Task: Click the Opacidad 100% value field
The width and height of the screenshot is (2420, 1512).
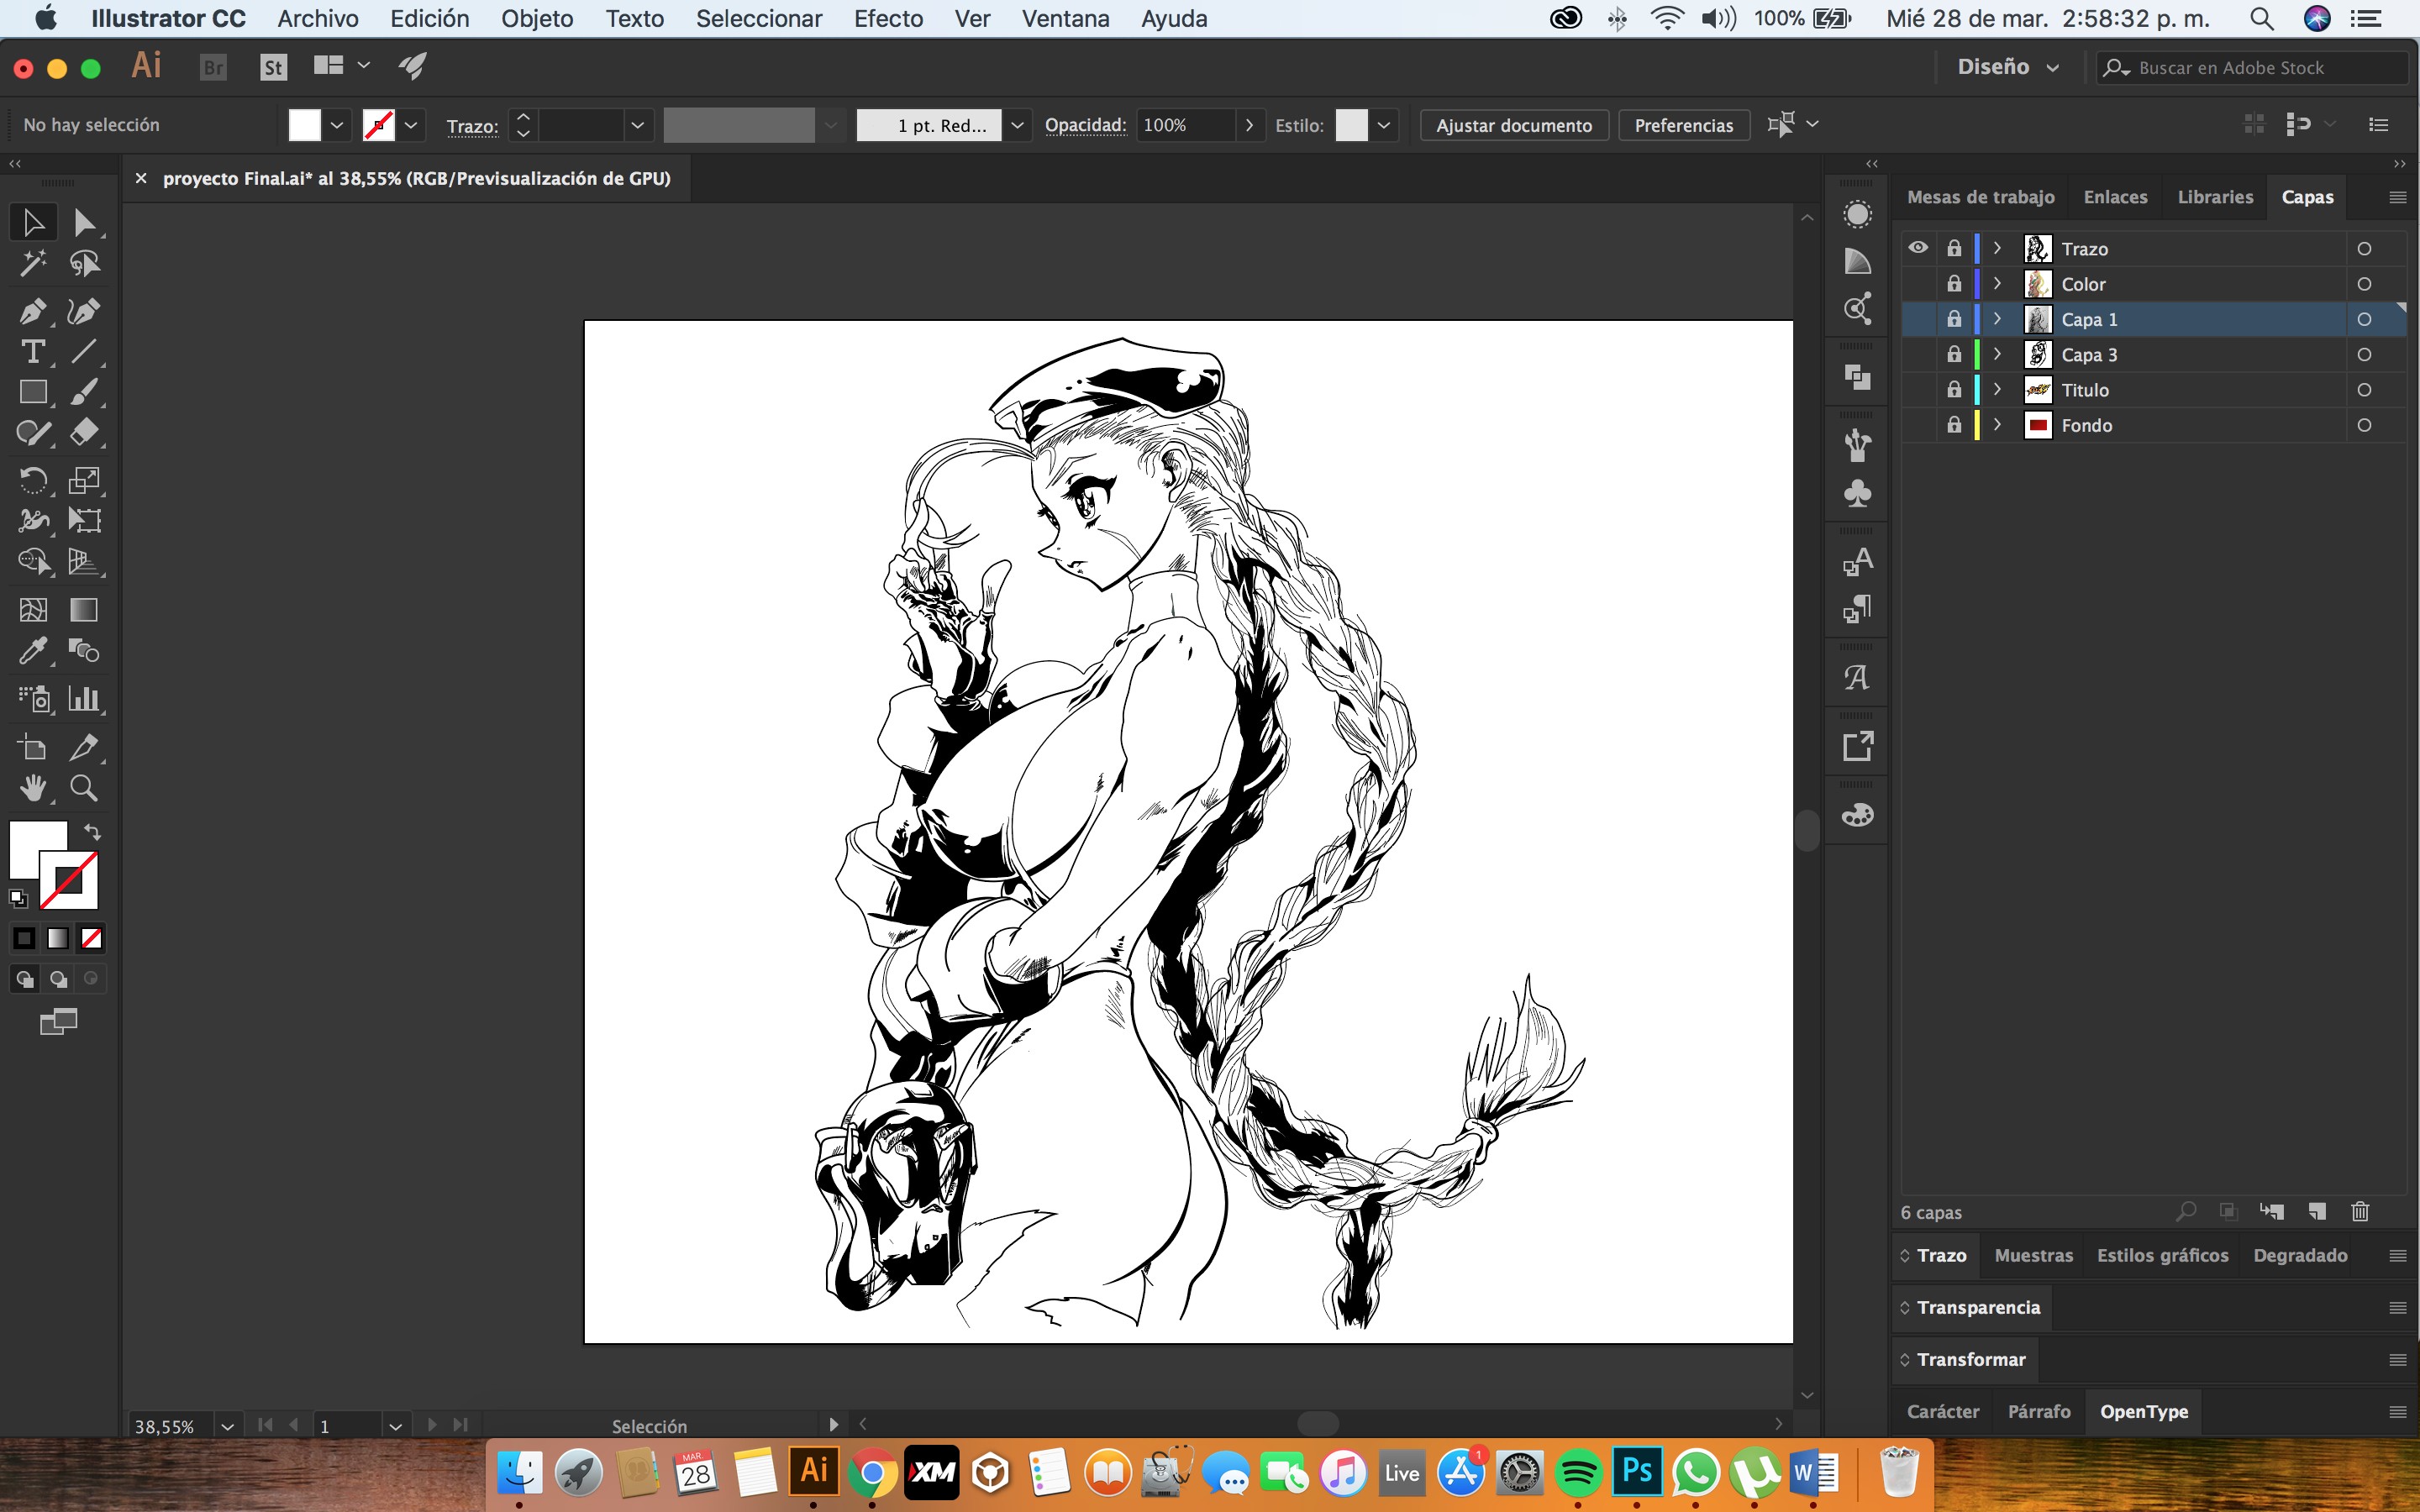Action: tap(1185, 125)
